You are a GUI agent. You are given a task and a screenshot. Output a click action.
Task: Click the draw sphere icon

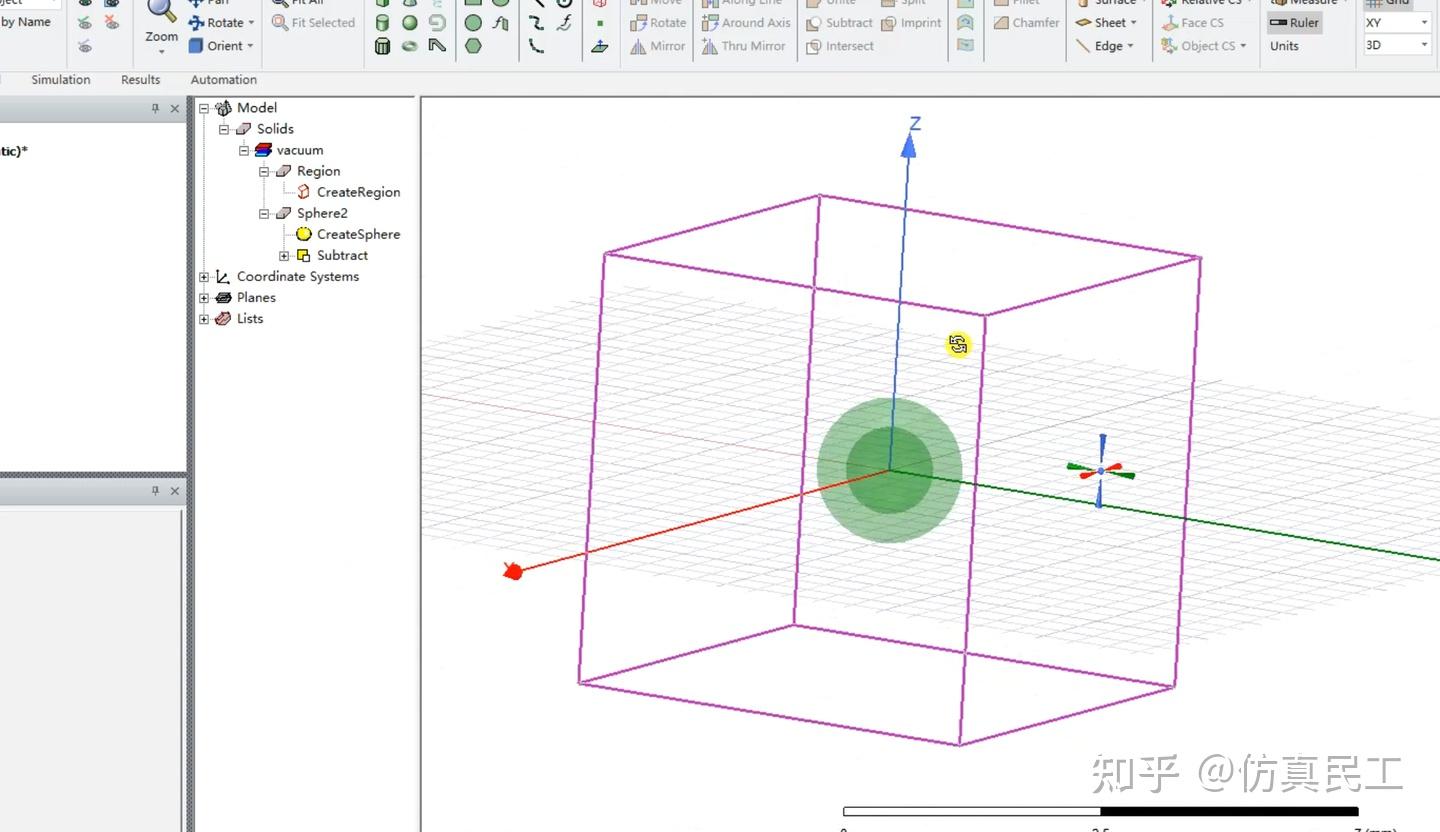click(x=410, y=22)
